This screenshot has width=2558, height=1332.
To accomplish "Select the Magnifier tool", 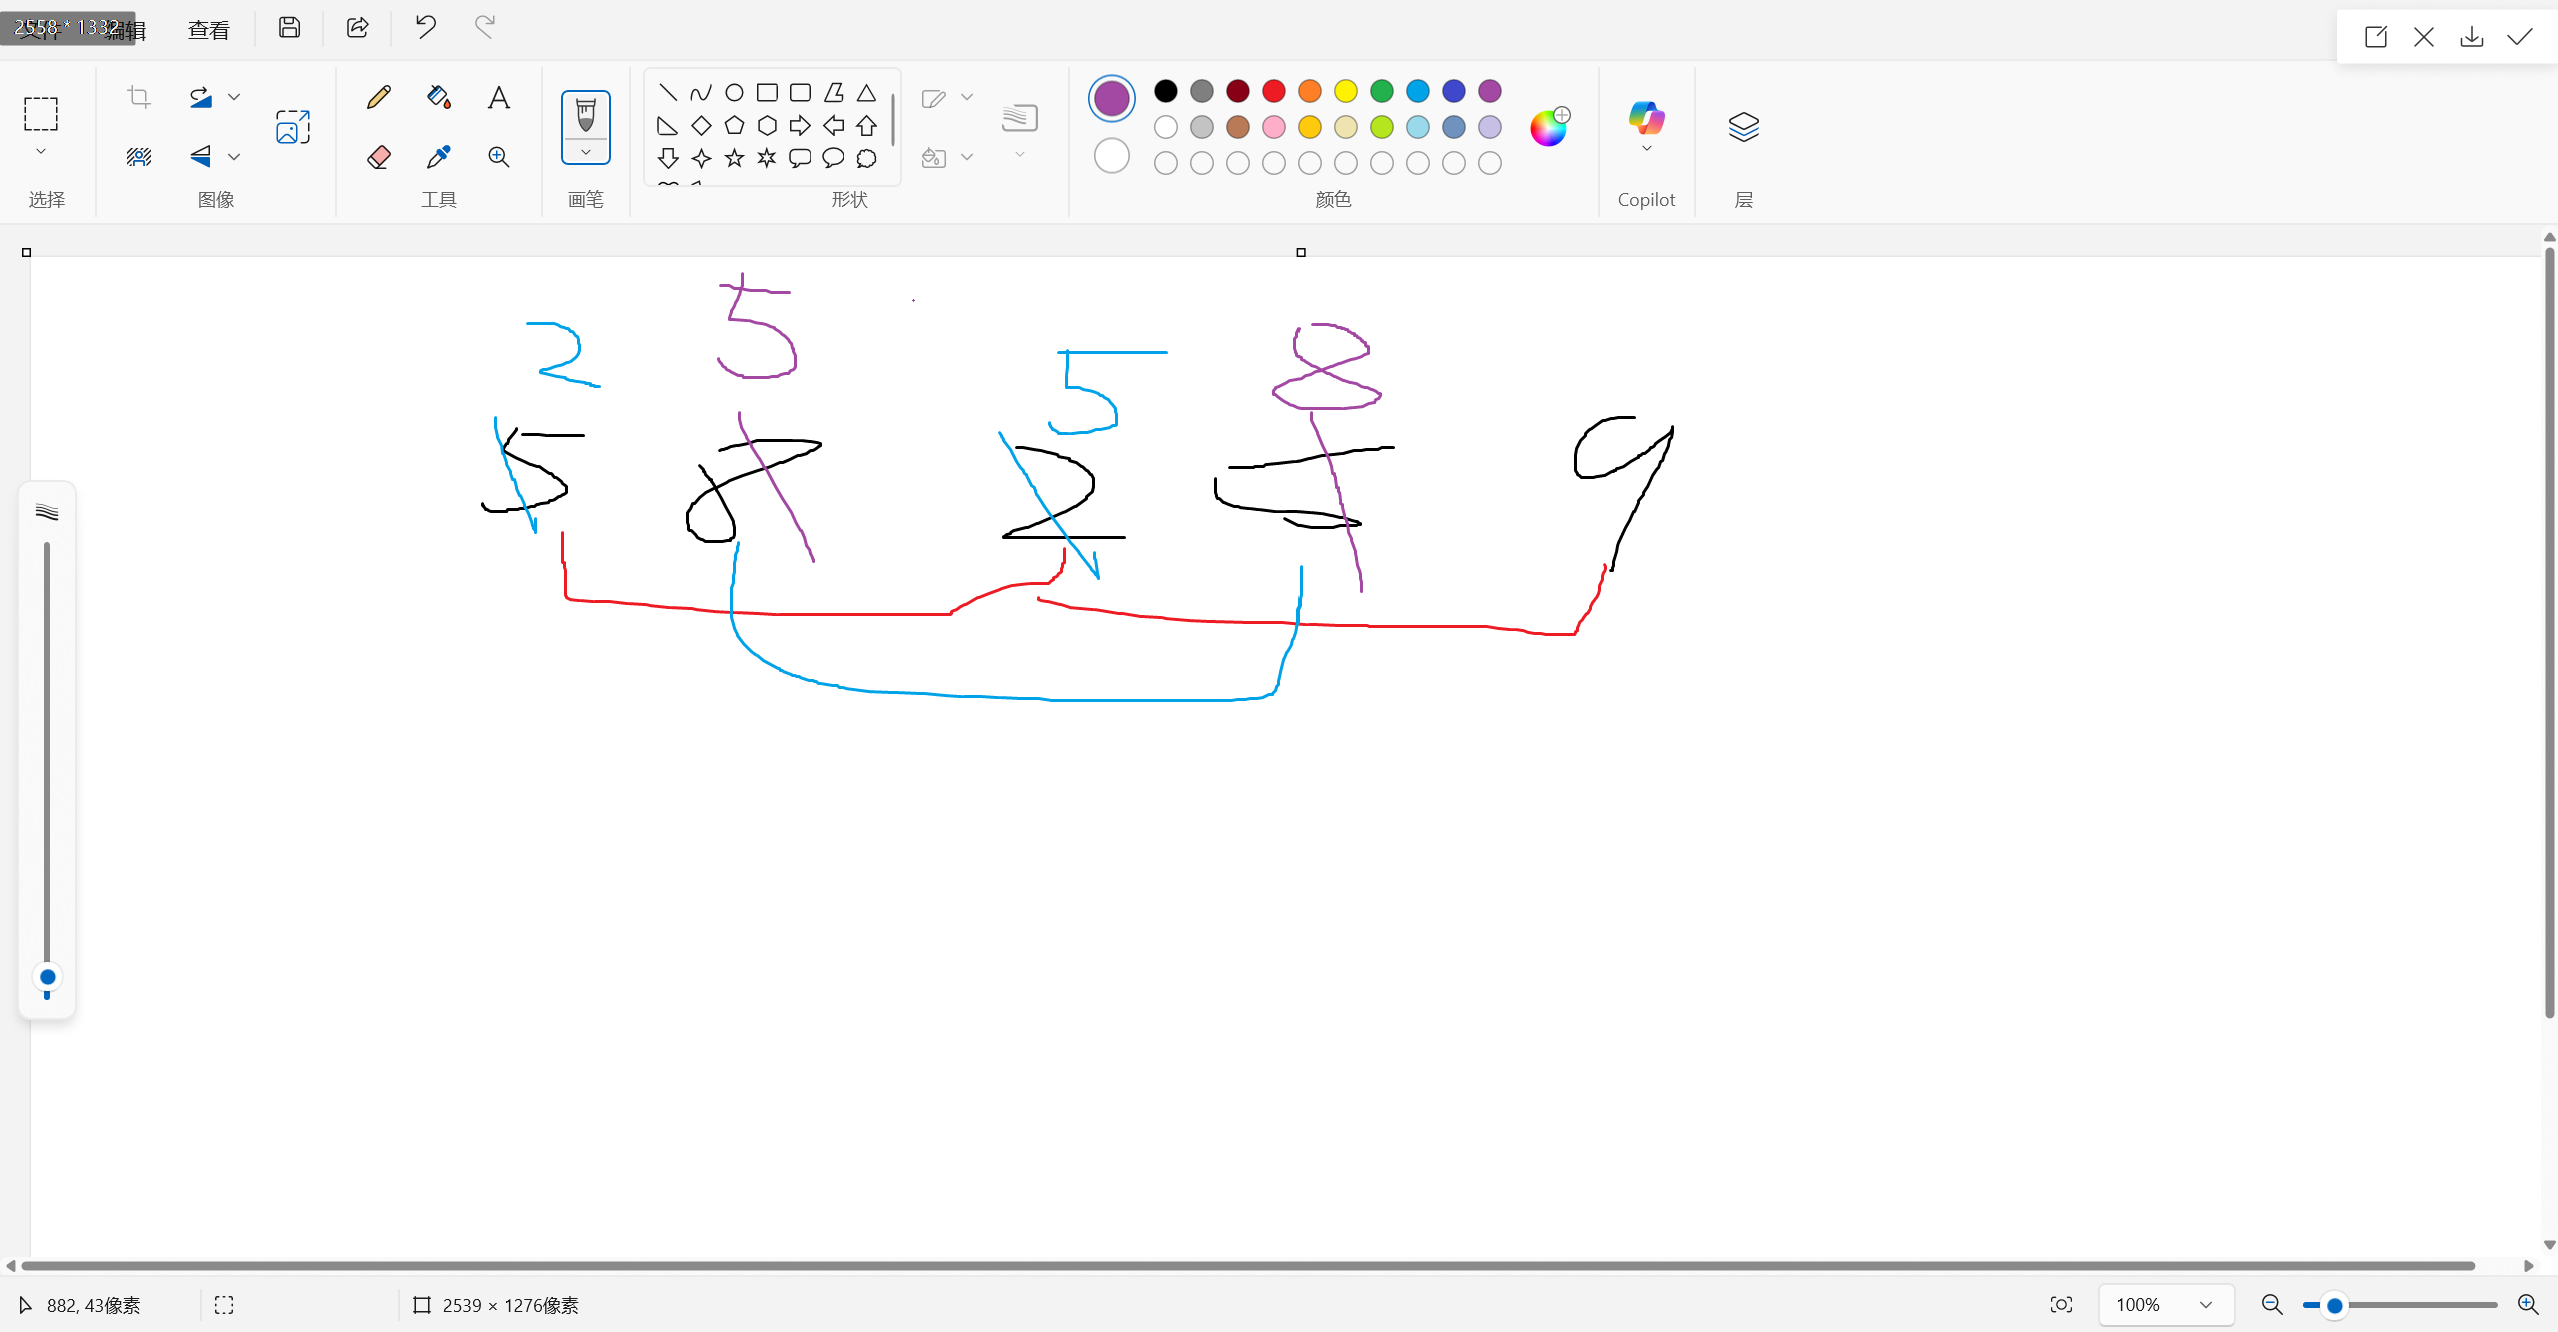I will 498,157.
